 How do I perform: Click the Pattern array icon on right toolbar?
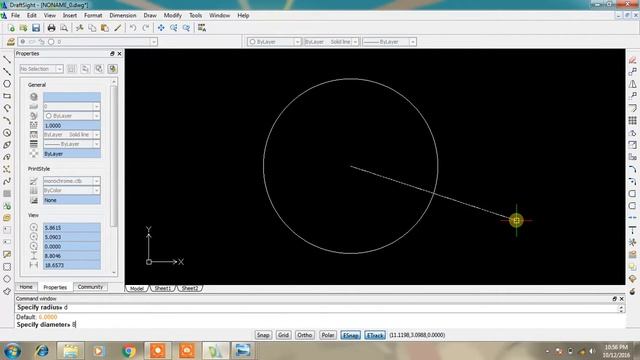click(x=632, y=120)
